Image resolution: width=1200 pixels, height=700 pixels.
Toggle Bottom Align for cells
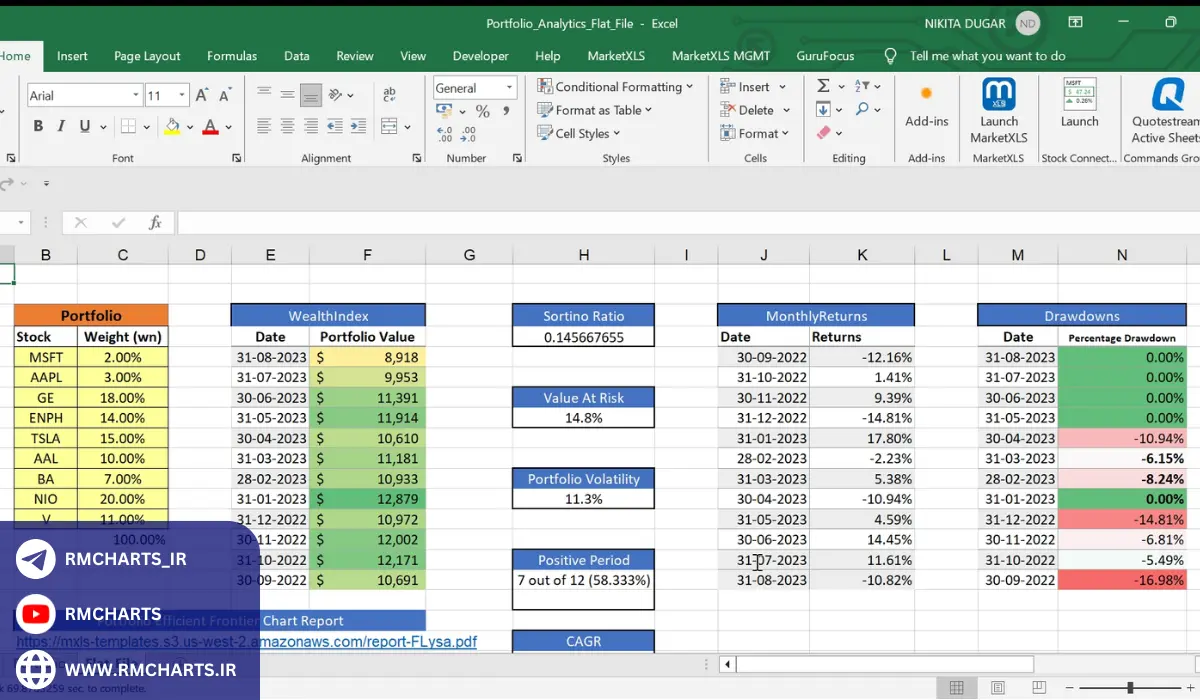point(310,96)
